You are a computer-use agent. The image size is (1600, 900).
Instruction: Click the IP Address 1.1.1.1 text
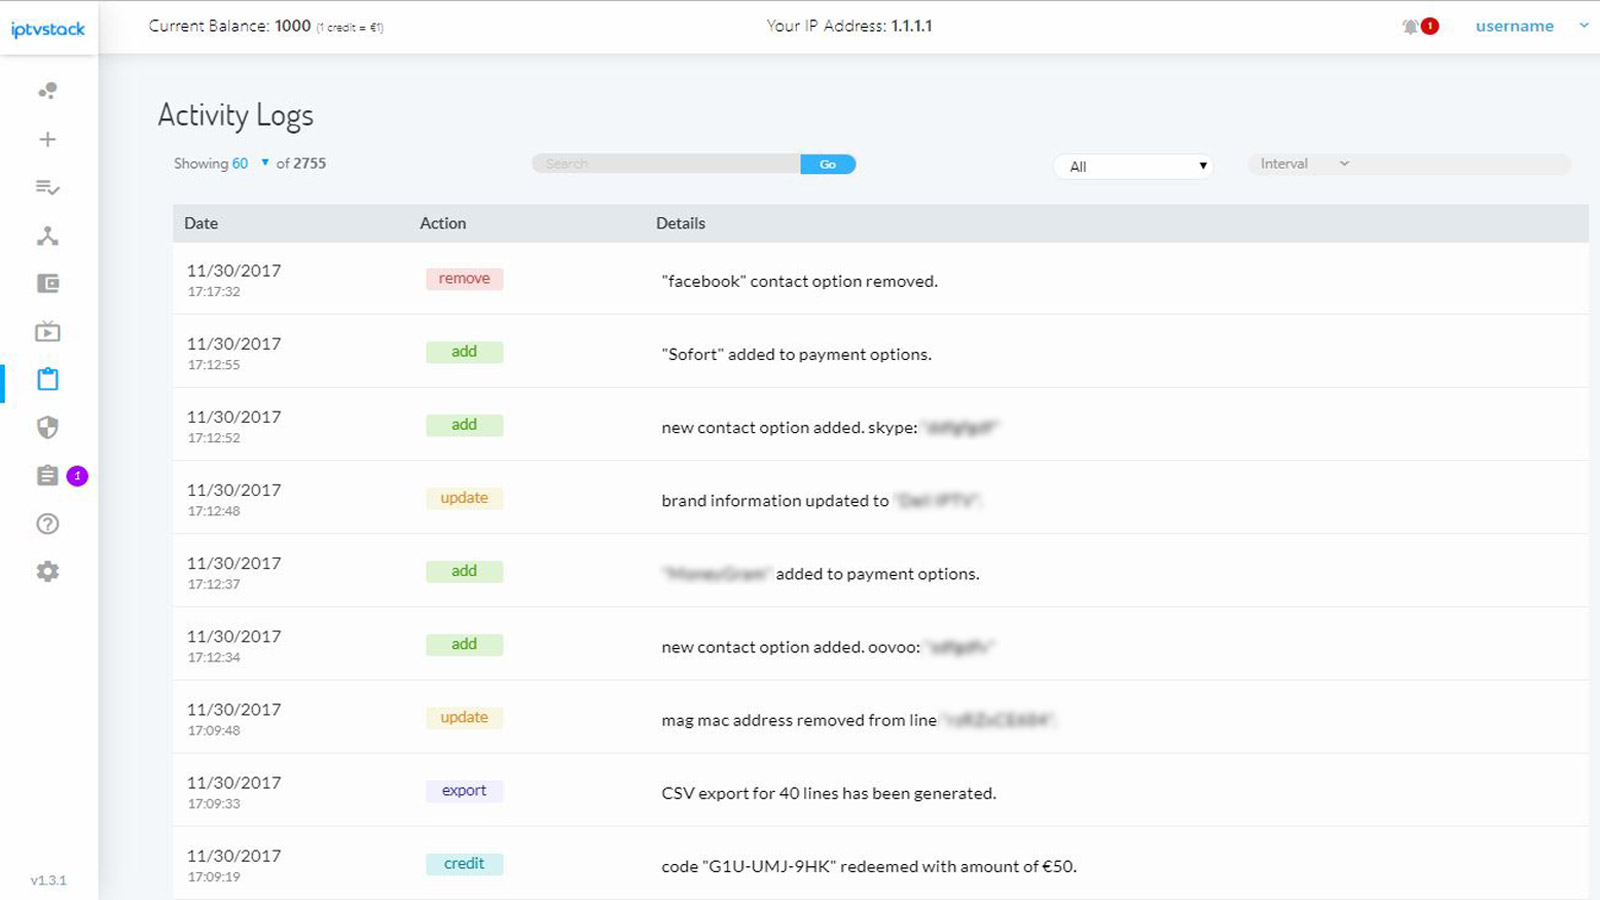[849, 26]
